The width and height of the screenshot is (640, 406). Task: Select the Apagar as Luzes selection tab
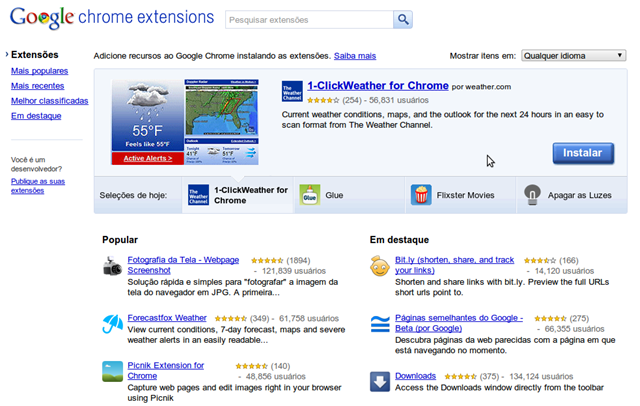point(572,195)
